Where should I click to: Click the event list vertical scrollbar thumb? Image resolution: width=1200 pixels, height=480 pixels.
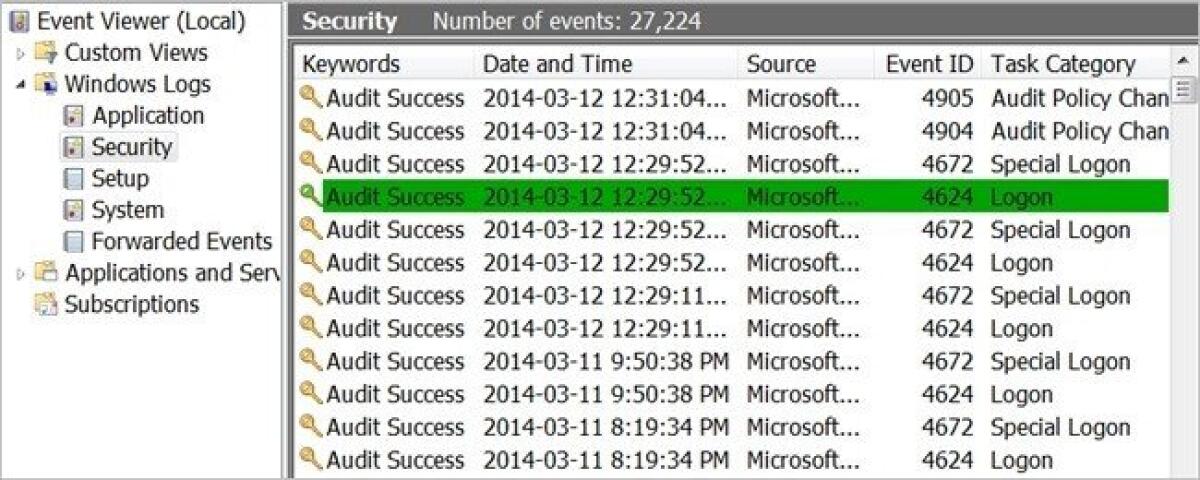pyautogui.click(x=1184, y=91)
